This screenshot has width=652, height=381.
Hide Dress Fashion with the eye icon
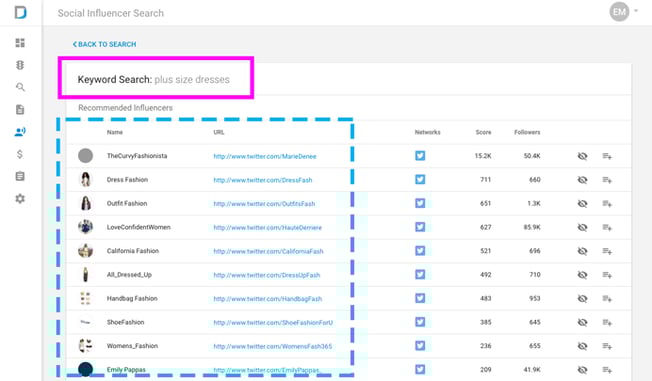(x=583, y=180)
